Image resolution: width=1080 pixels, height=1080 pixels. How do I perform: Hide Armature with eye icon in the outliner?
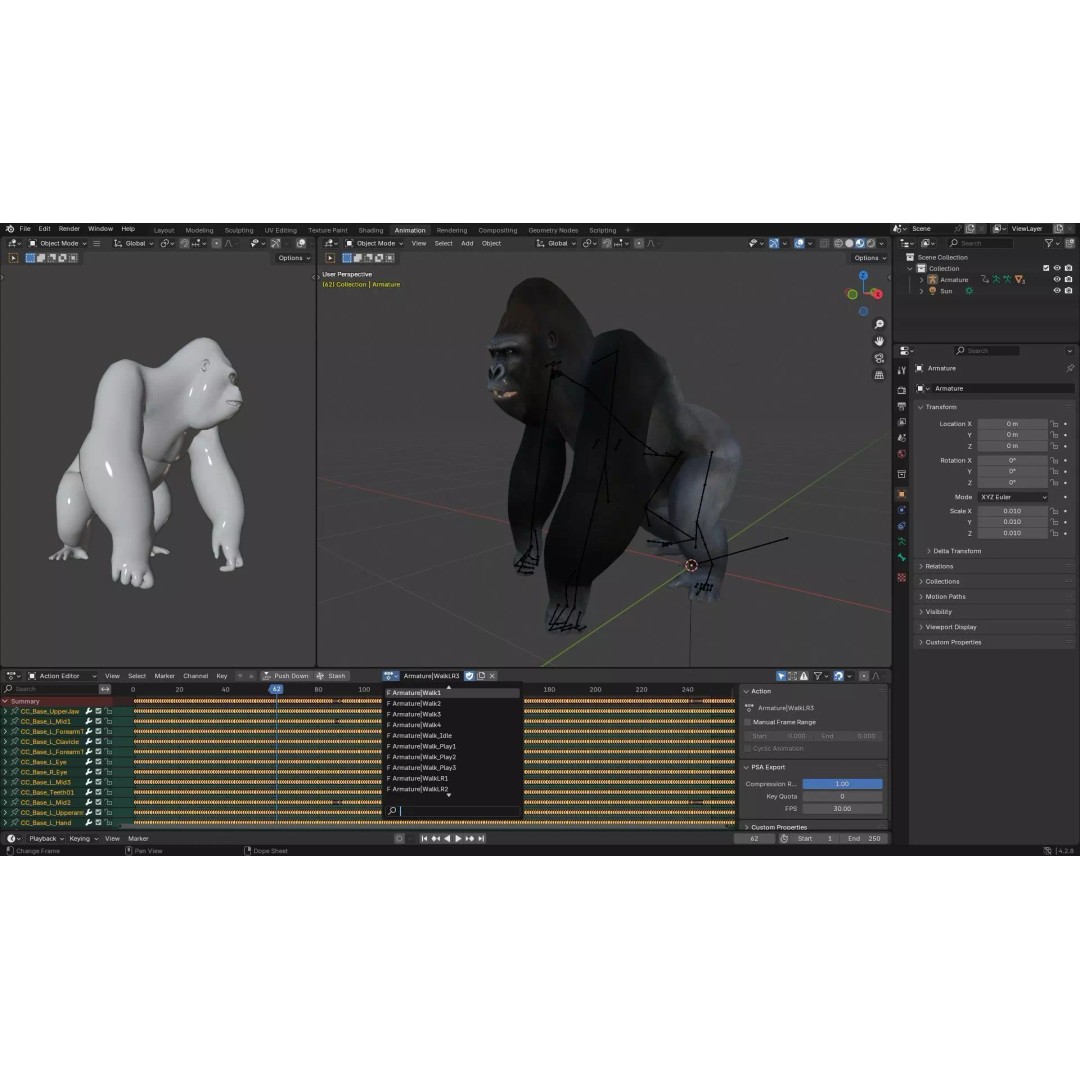1057,280
